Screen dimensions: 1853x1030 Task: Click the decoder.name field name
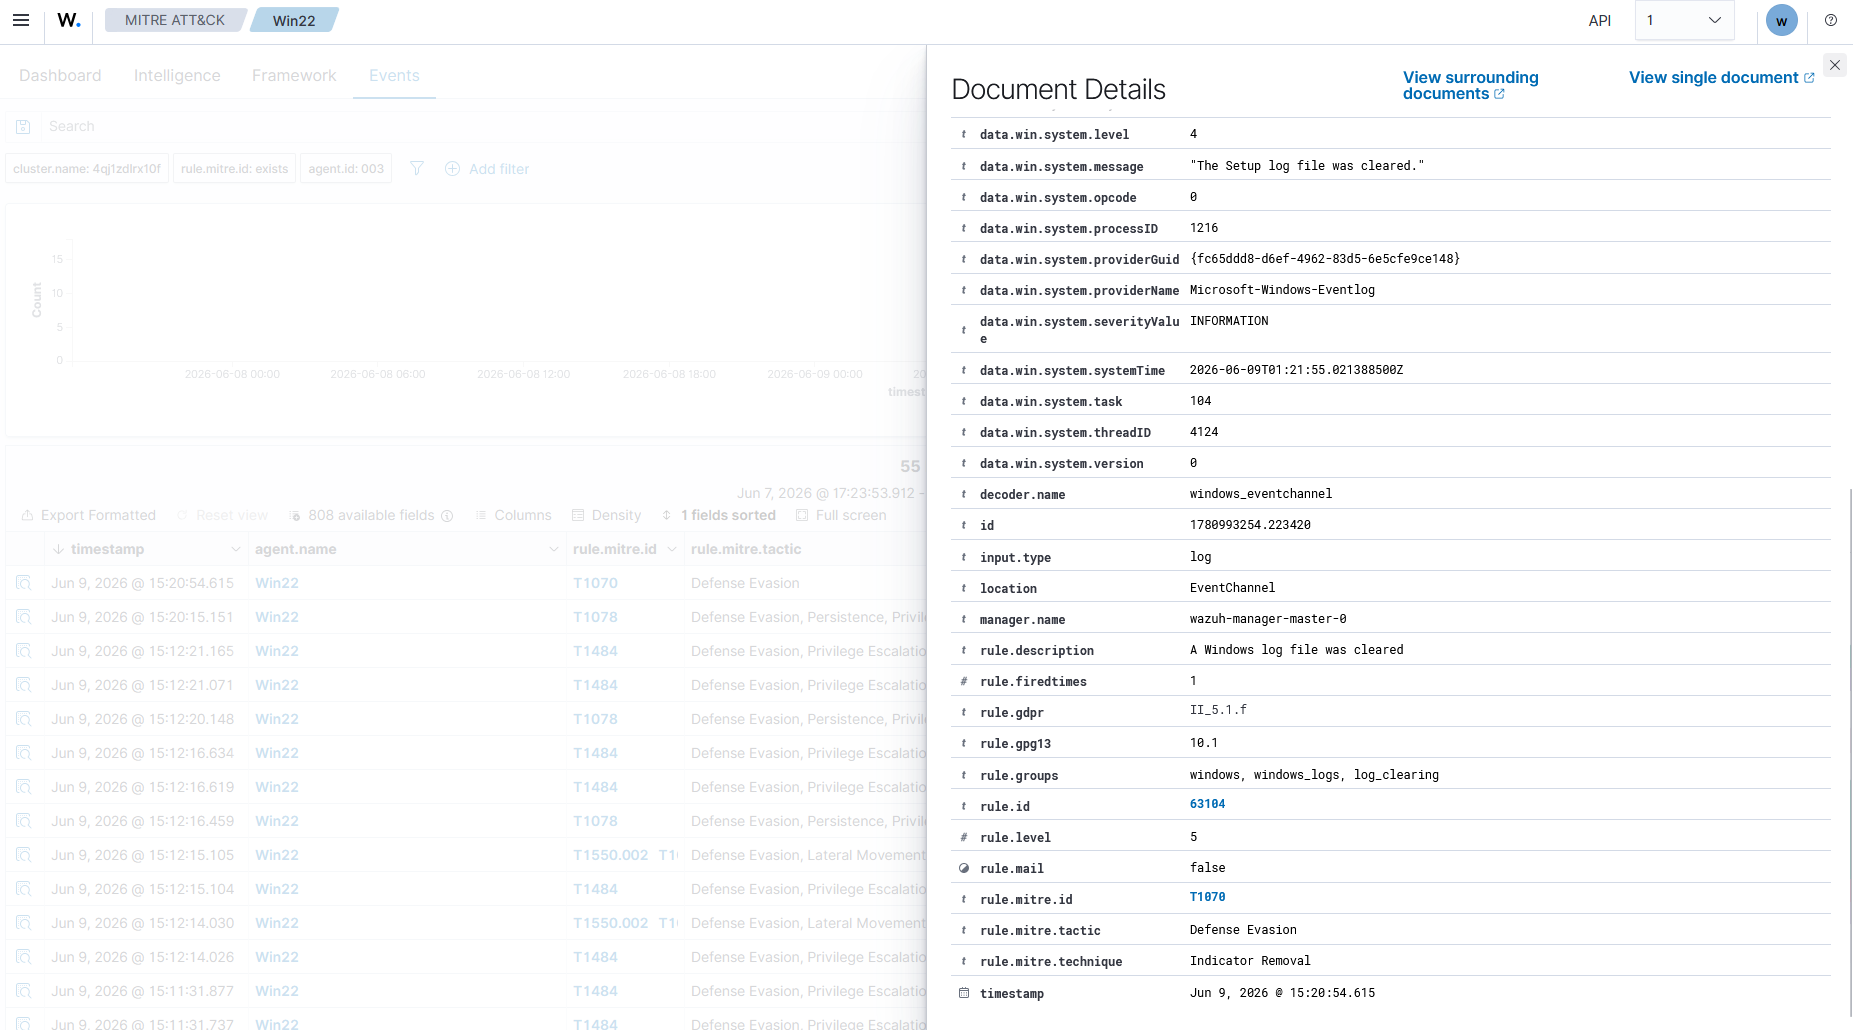click(x=1022, y=495)
